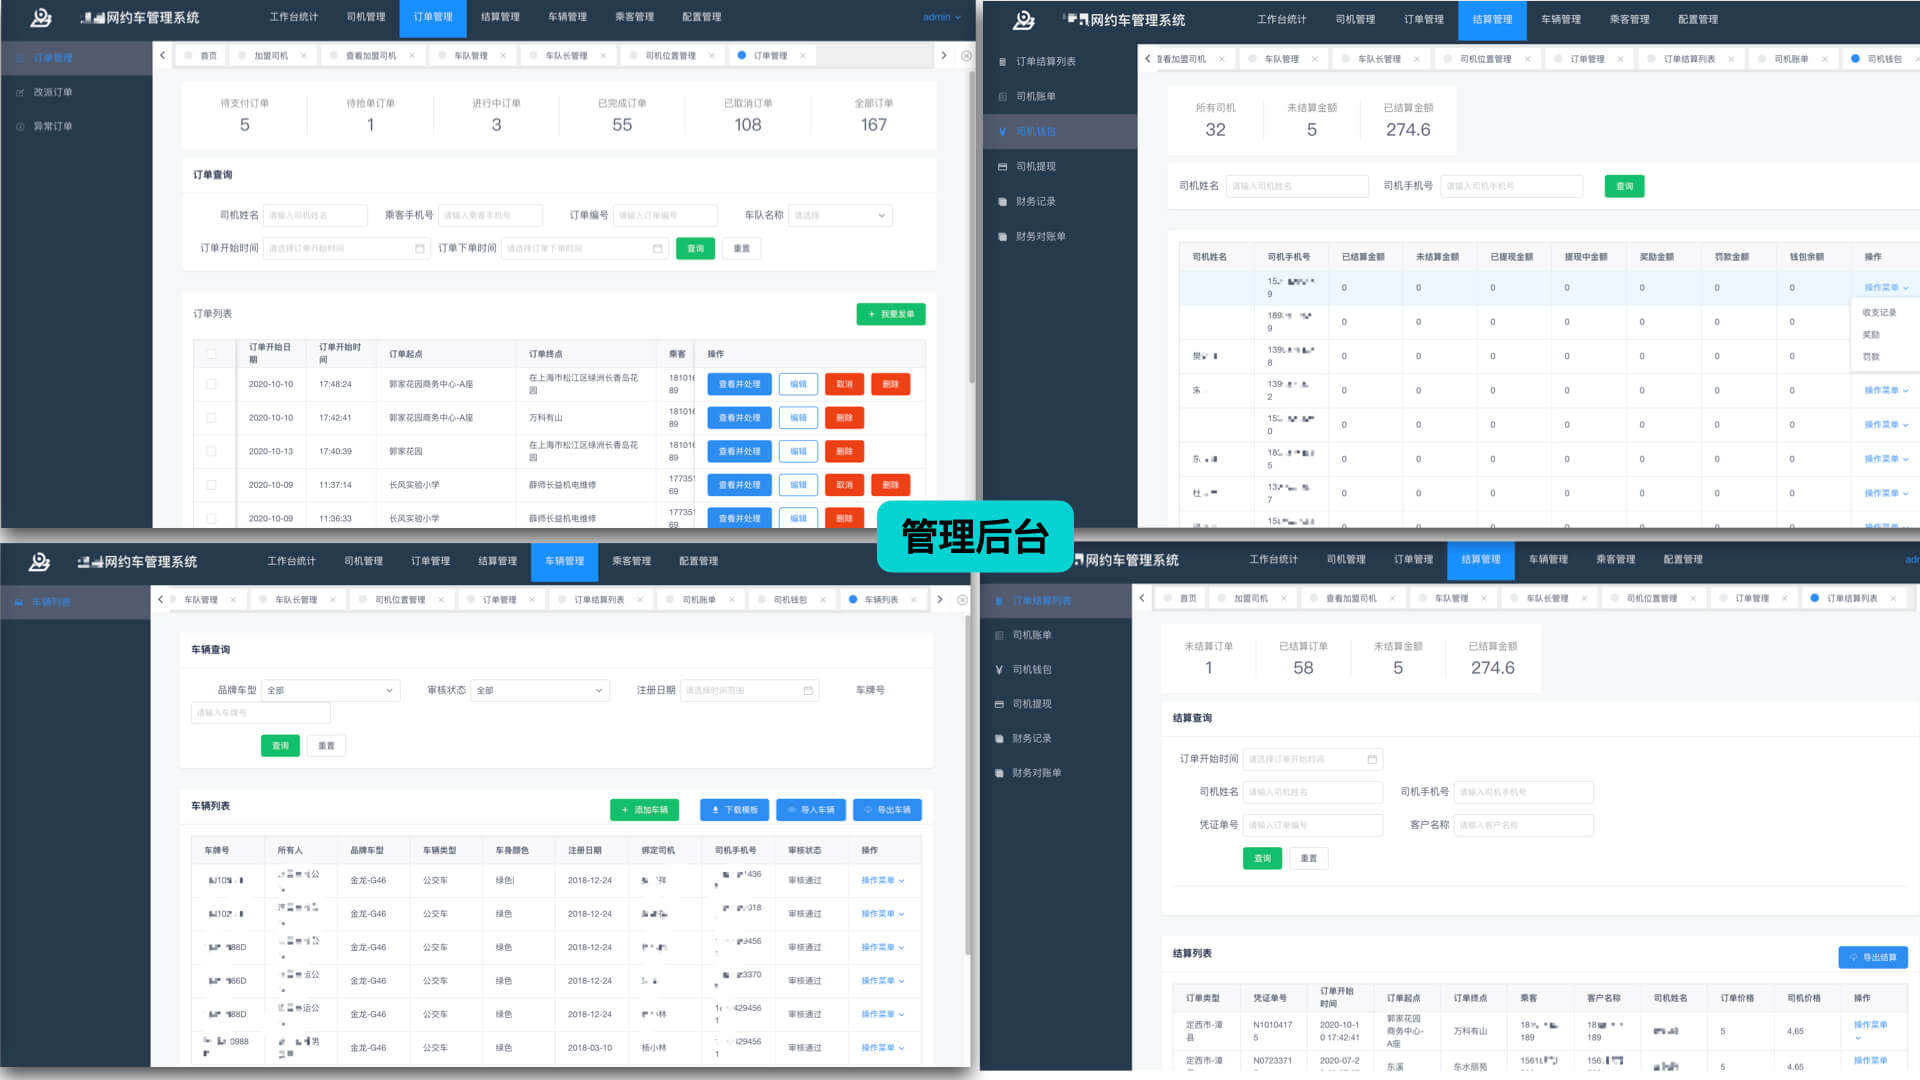Open 配置管理 menu in 司机钱包 window
The image size is (1920, 1080).
[x=1698, y=19]
